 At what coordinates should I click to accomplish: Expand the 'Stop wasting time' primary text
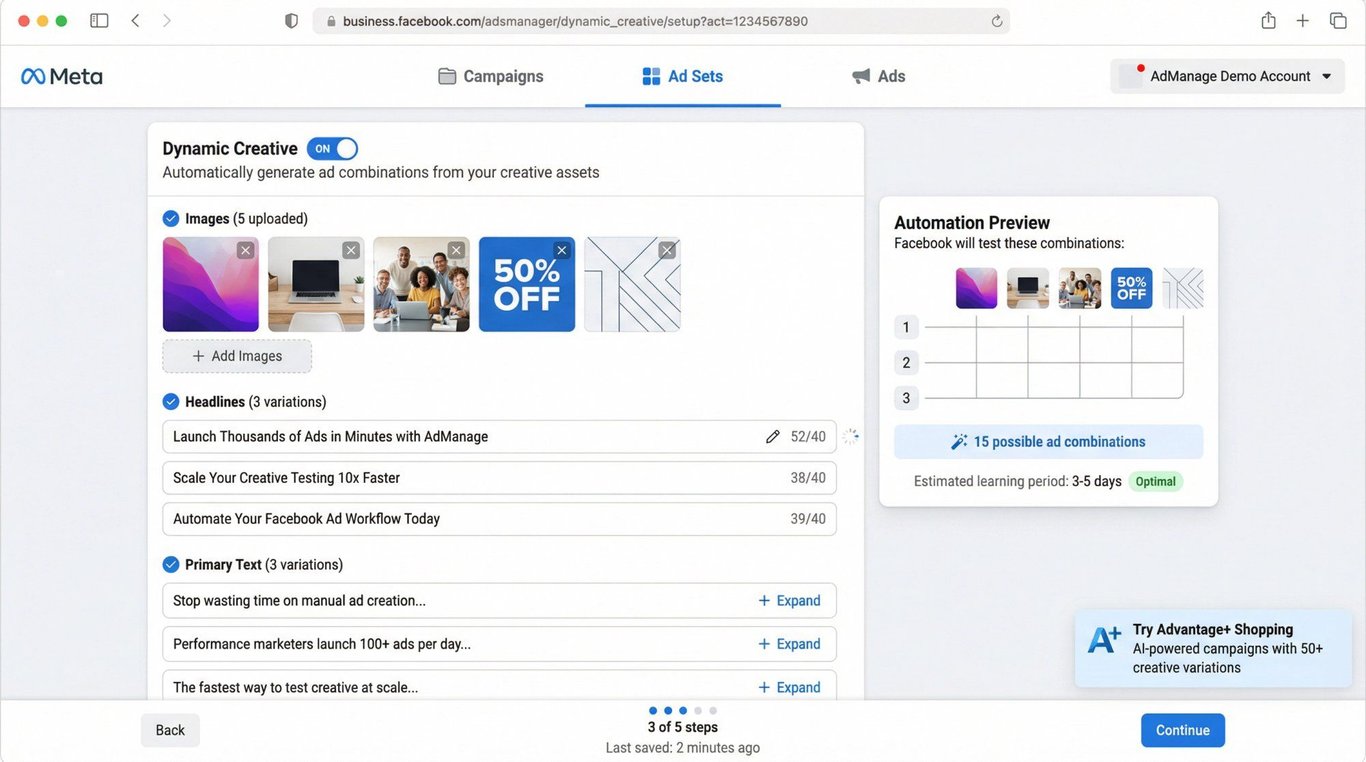click(x=789, y=601)
